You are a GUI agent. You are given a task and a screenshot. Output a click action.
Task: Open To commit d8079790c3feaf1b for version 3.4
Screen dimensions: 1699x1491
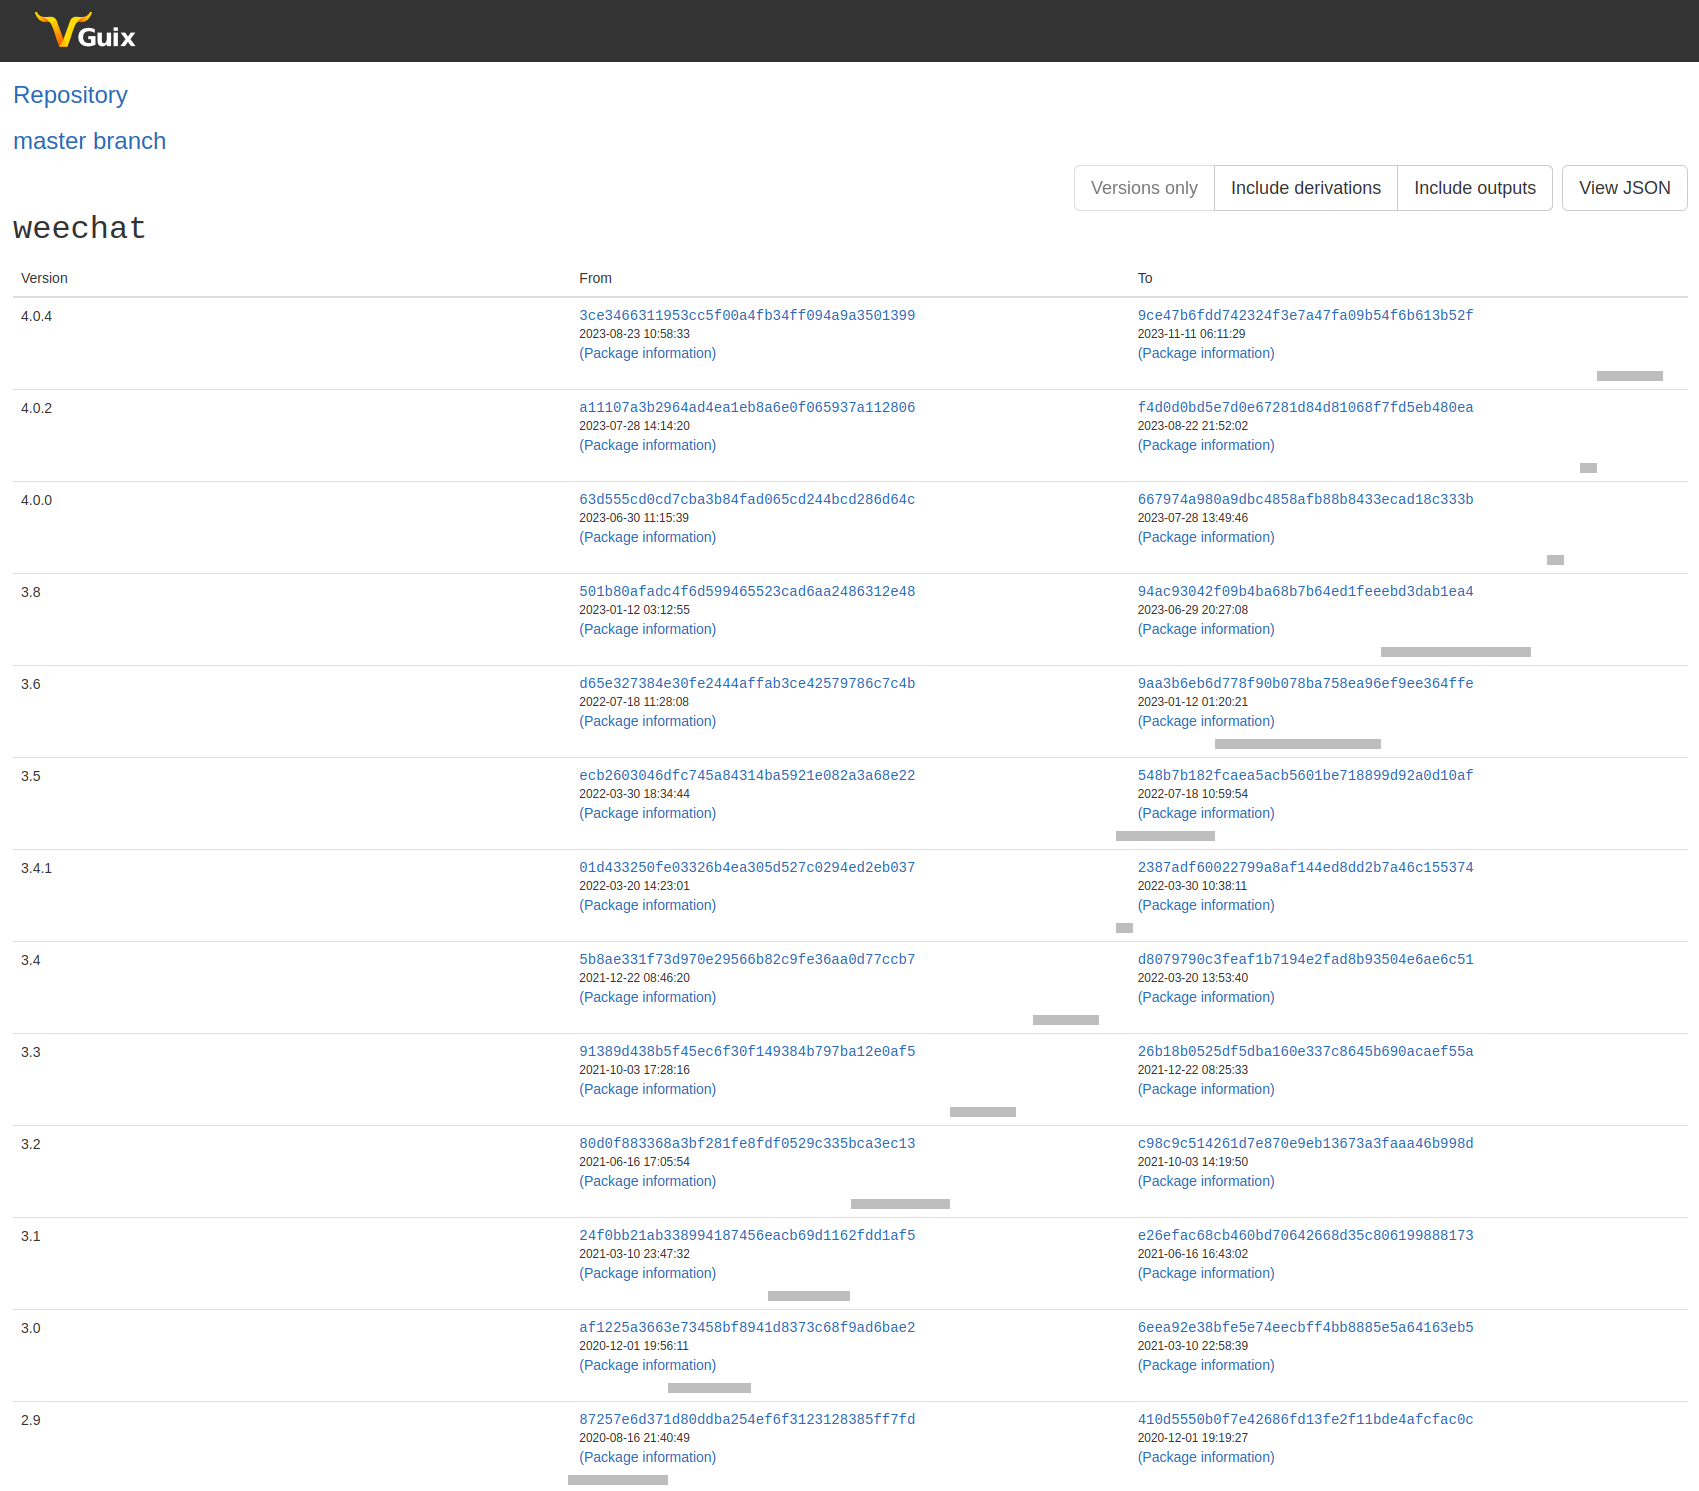[x=1305, y=959]
